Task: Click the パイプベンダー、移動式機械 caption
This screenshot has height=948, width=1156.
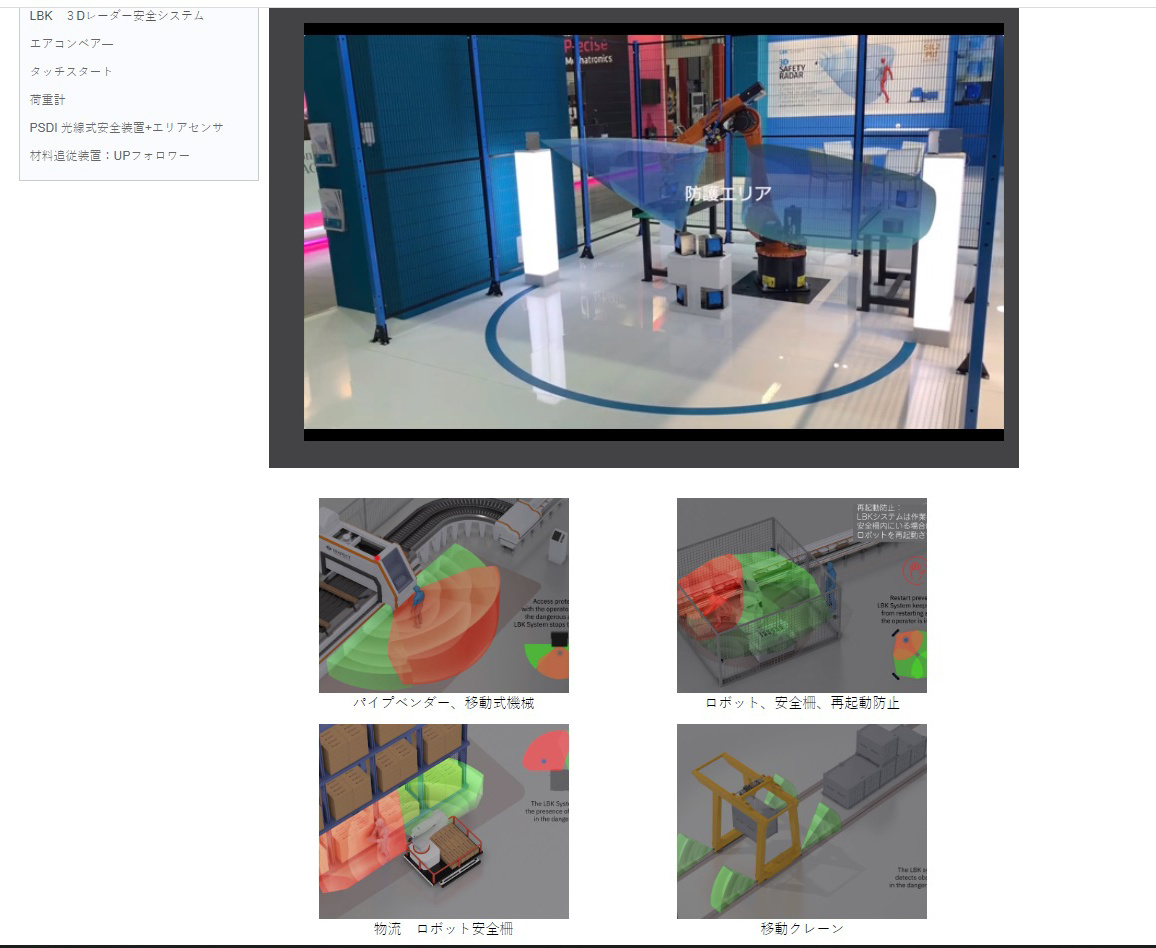Action: (x=443, y=703)
